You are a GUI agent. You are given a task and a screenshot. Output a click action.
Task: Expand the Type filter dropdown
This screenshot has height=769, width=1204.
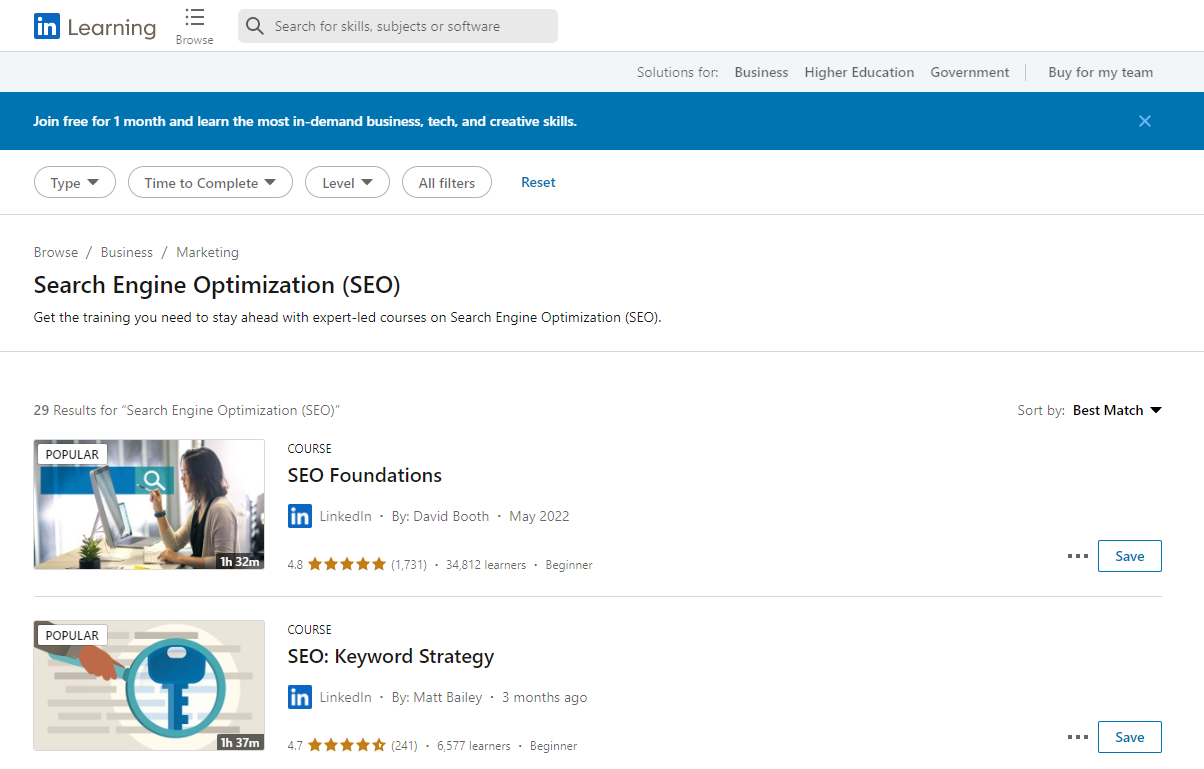point(75,183)
